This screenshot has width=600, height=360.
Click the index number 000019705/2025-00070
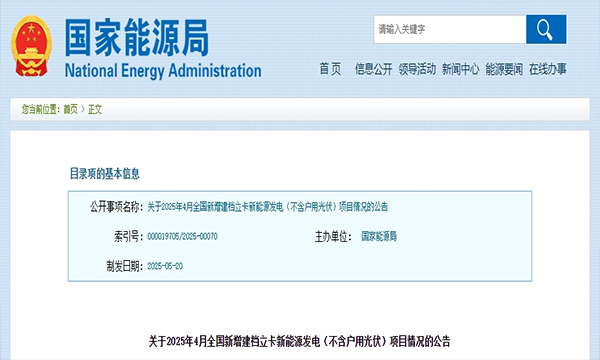click(183, 236)
